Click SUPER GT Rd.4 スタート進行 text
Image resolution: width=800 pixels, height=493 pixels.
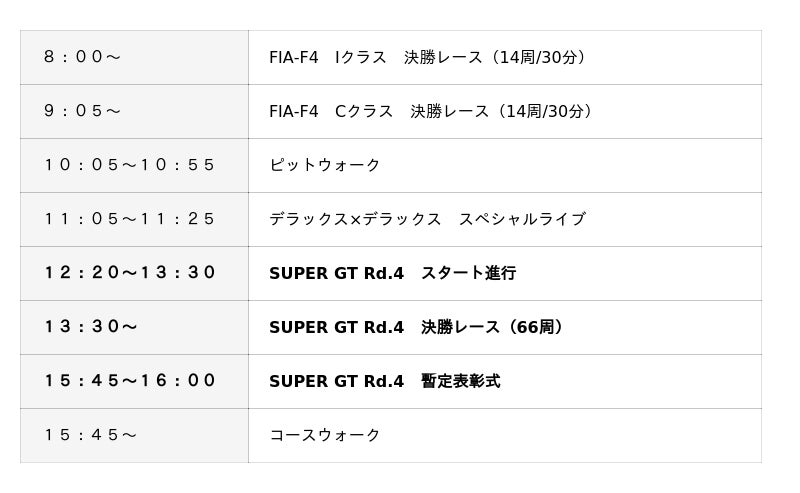(392, 273)
